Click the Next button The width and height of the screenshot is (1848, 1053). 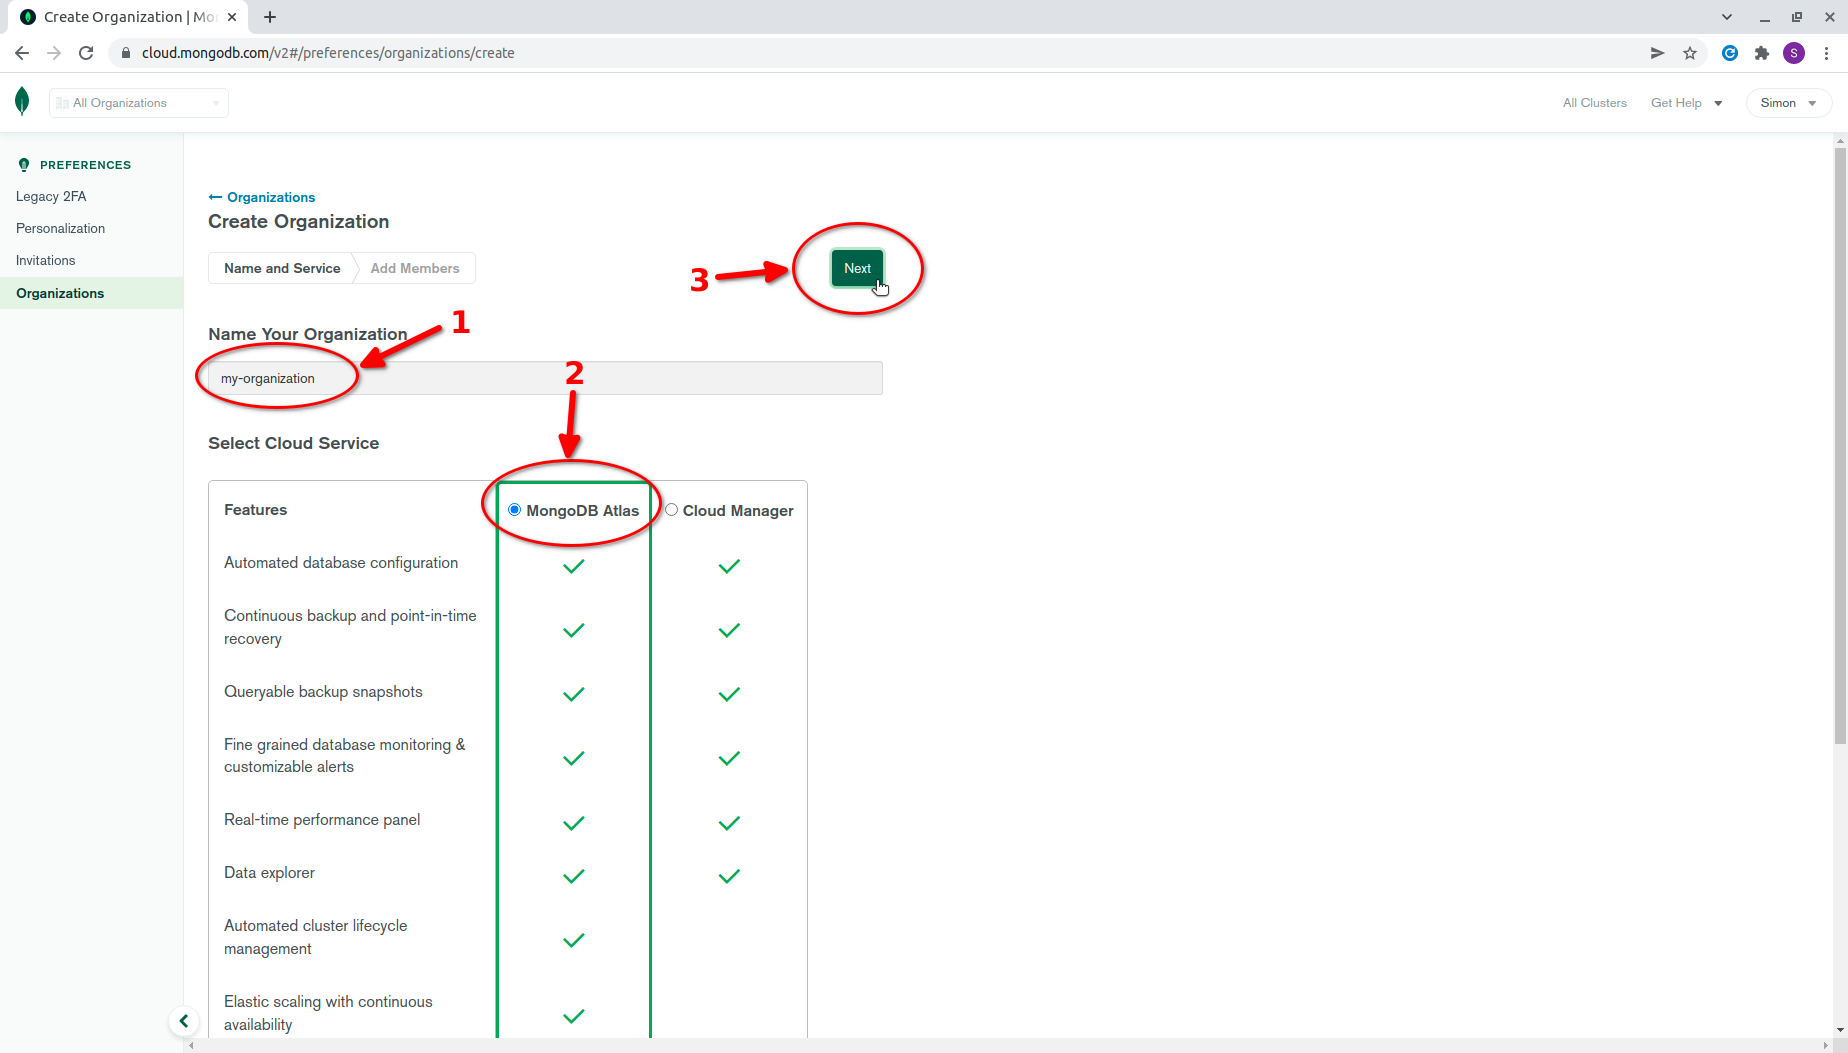pos(857,268)
